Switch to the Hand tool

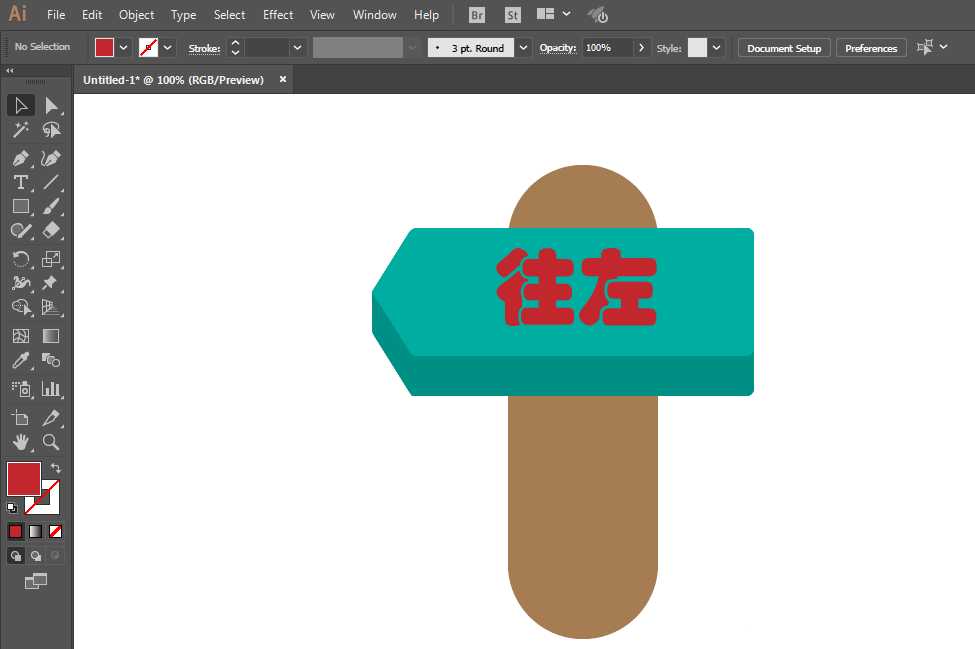(x=21, y=442)
